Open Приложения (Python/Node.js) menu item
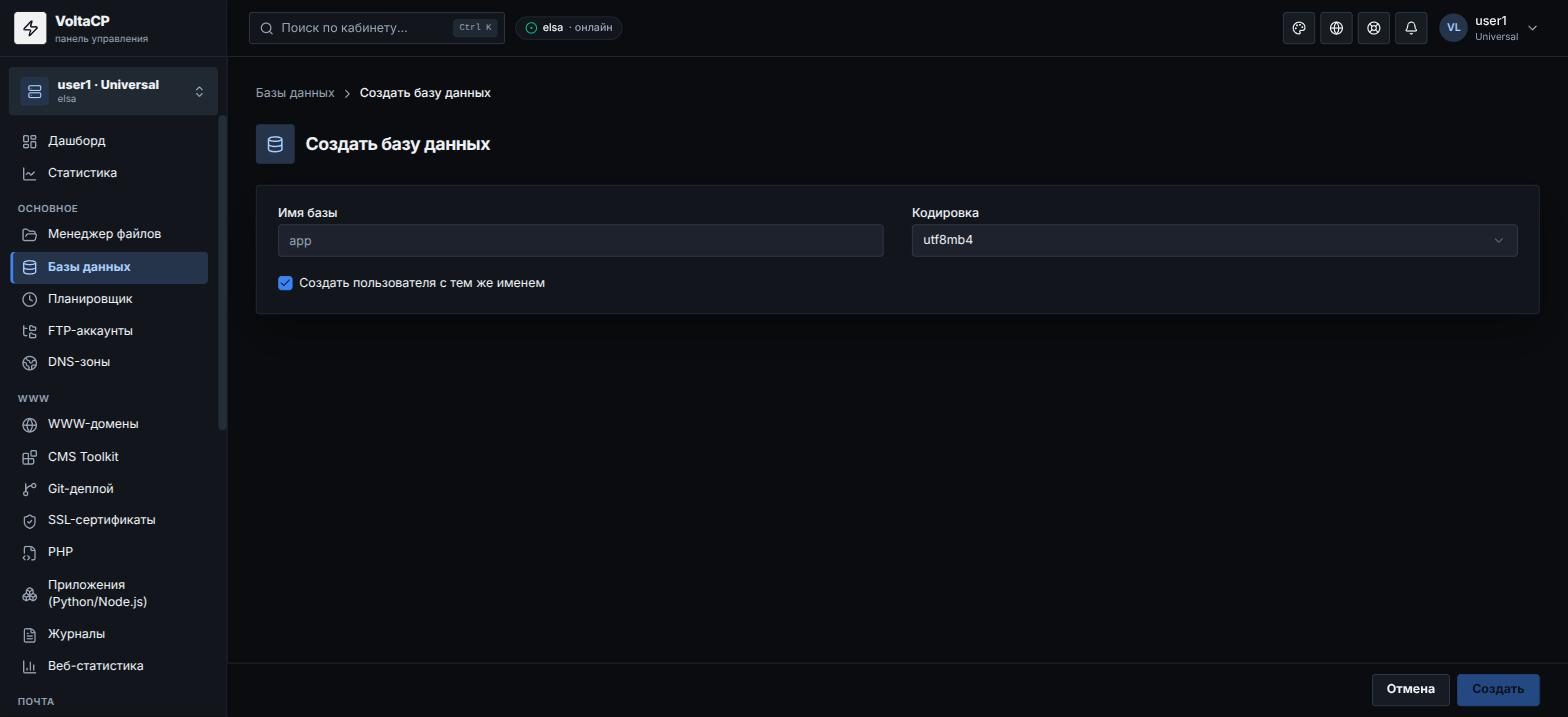1568x717 pixels. [x=109, y=593]
